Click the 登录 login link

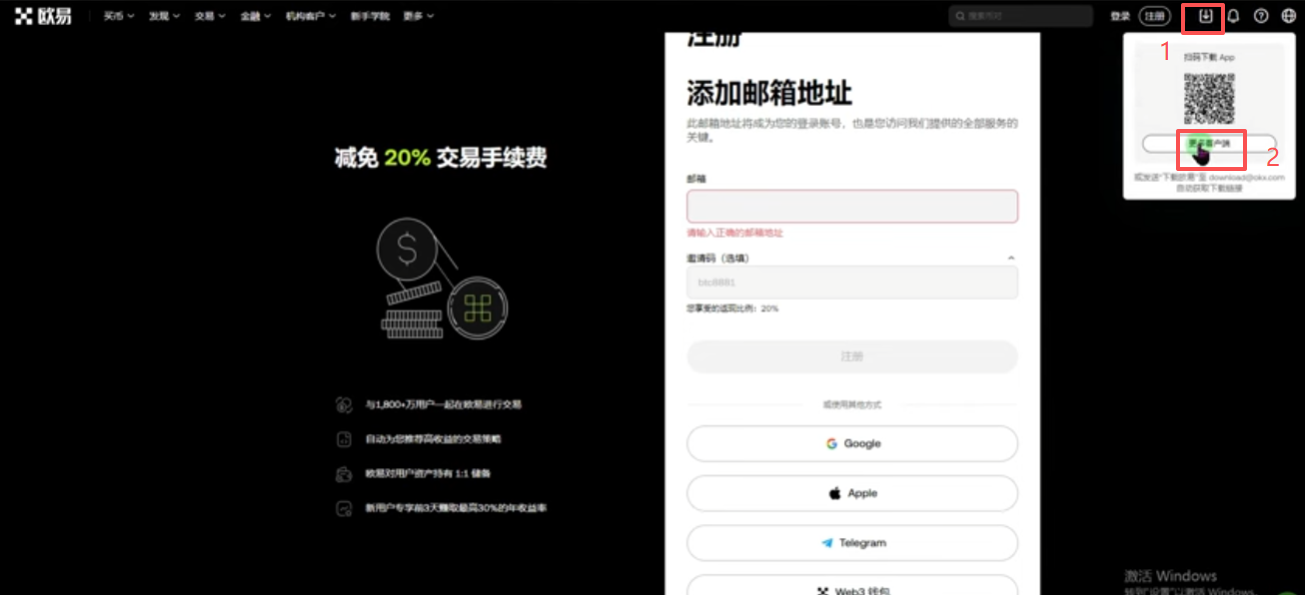tap(1120, 16)
